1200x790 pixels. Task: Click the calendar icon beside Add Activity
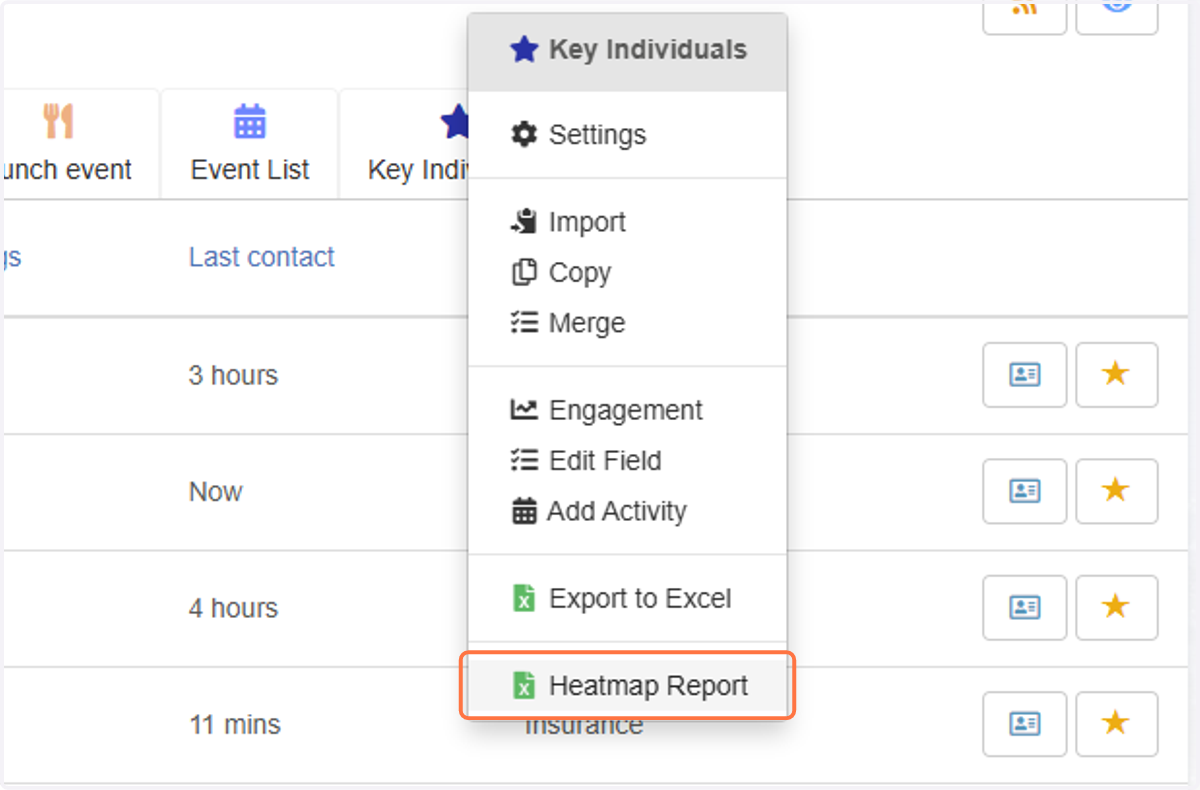[x=524, y=511]
